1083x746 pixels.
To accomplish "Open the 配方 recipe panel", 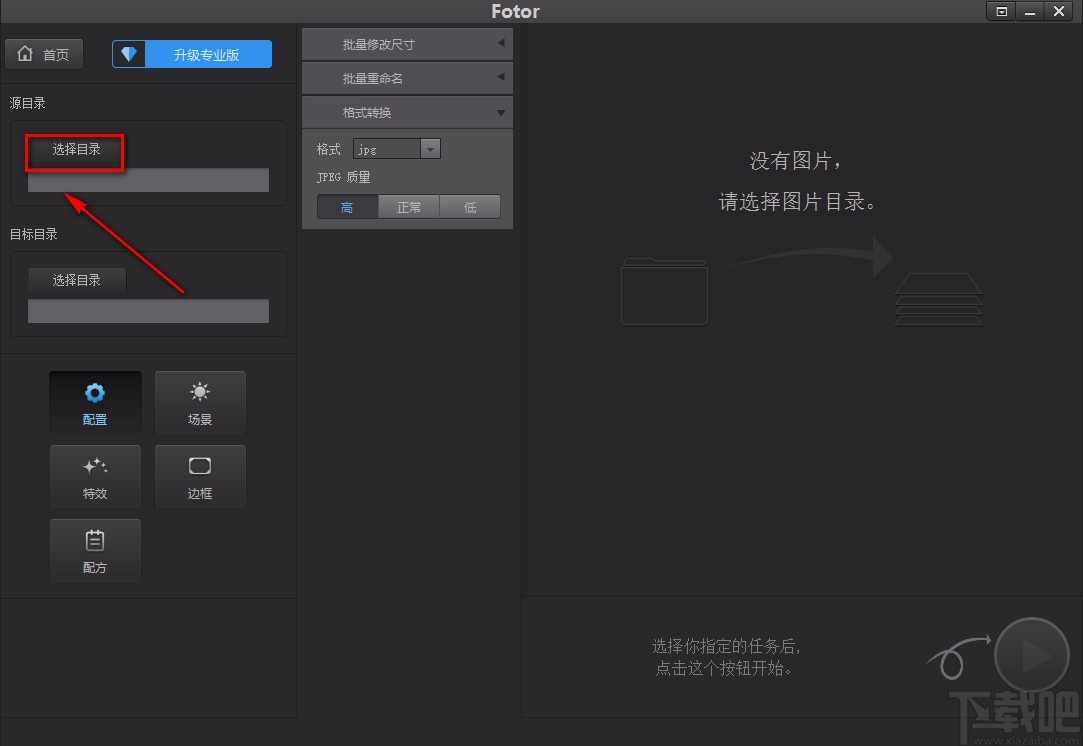I will coord(95,550).
